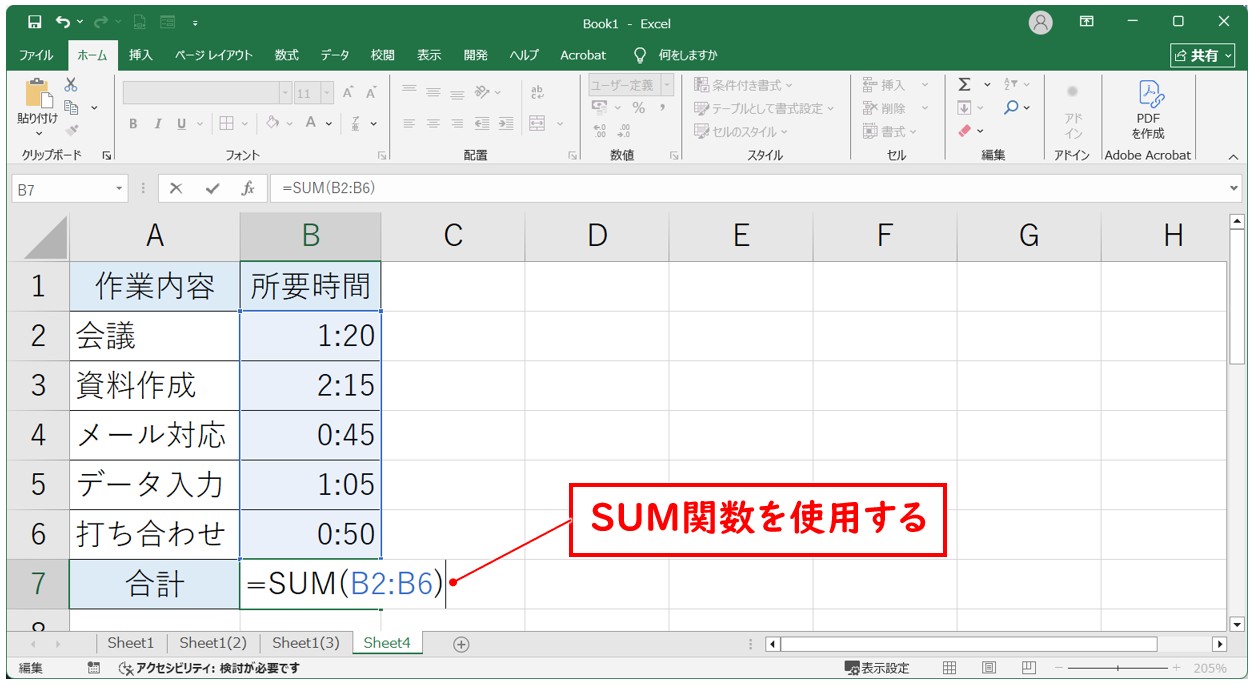
Task: Click the percent style icon
Action: point(639,107)
